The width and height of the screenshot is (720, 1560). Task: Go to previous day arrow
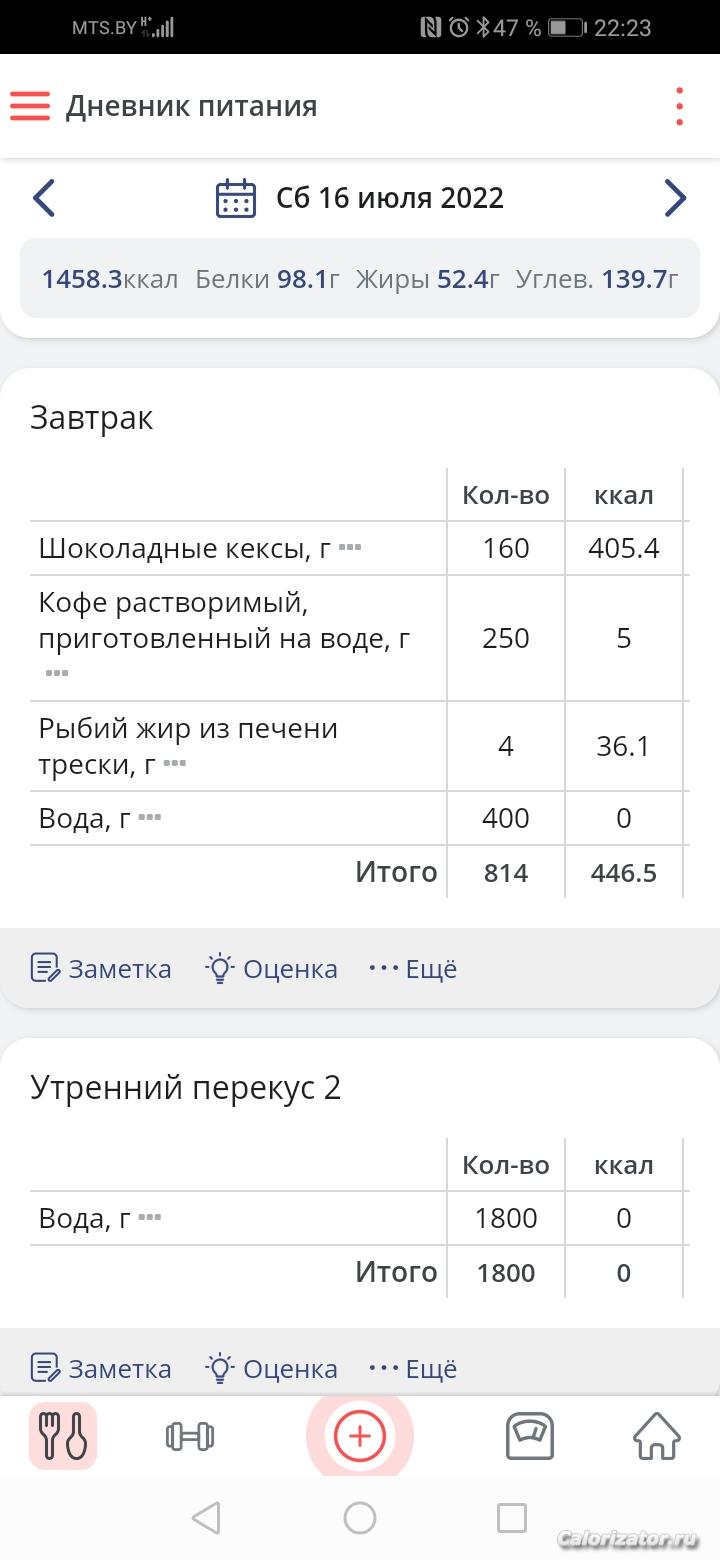click(43, 198)
